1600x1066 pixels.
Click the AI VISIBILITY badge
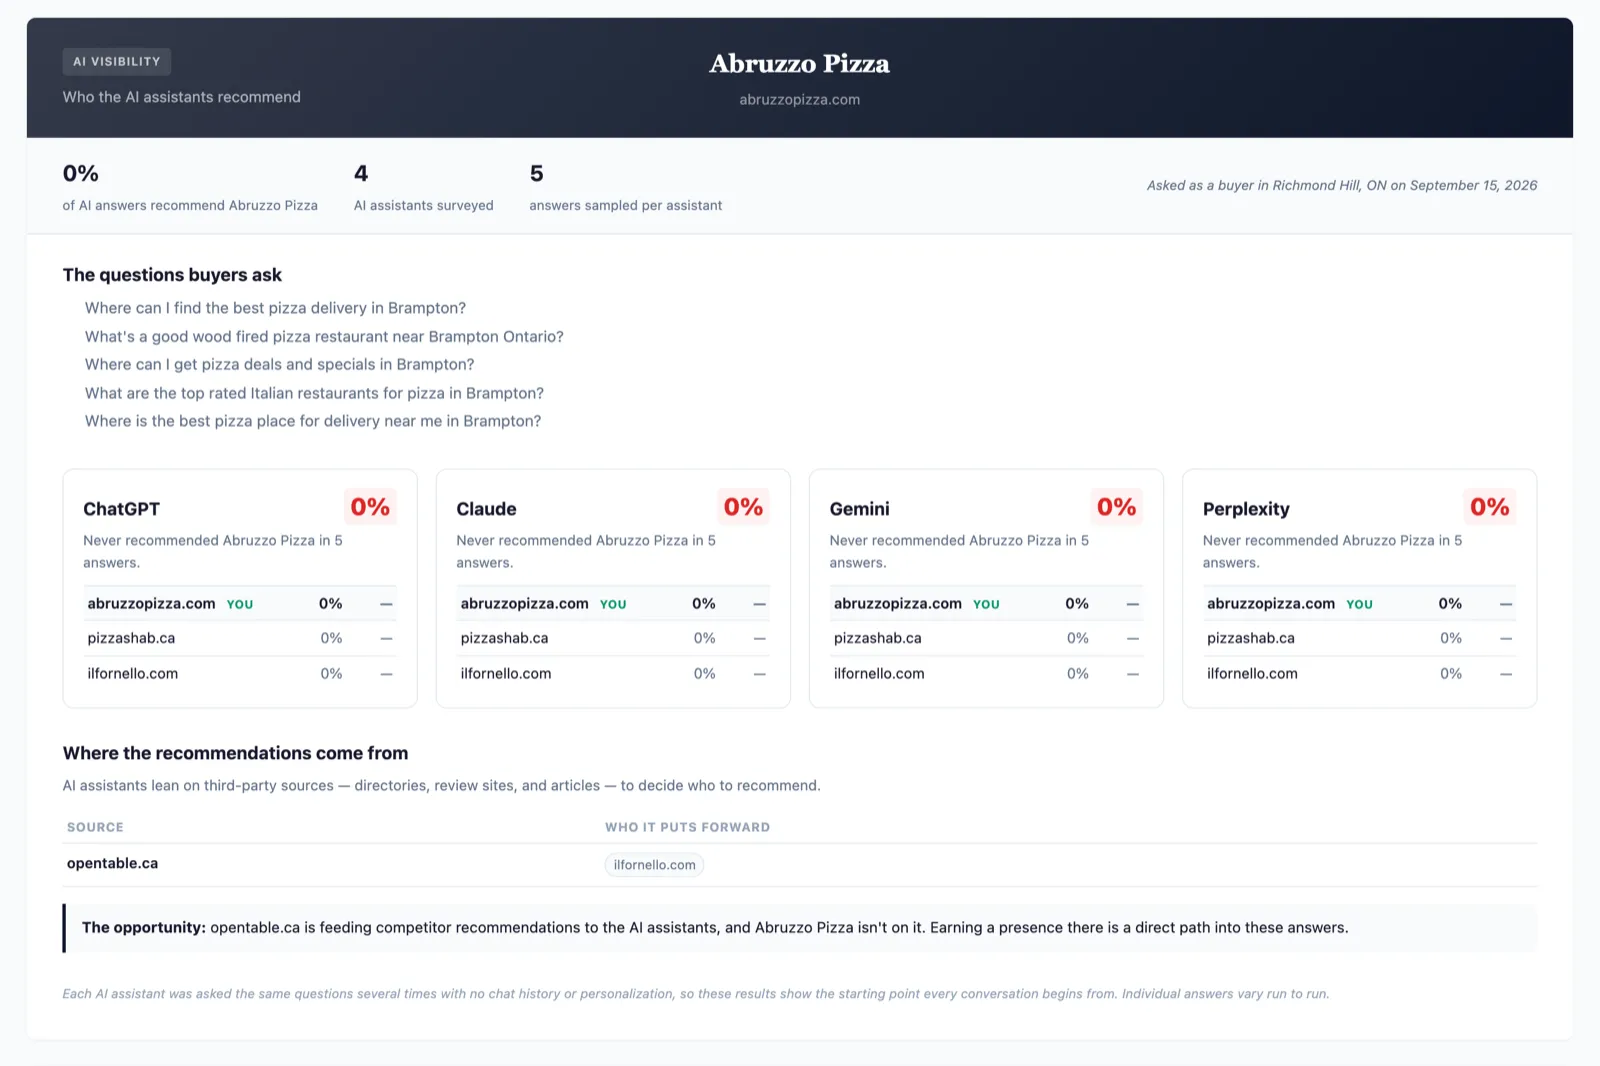(117, 62)
